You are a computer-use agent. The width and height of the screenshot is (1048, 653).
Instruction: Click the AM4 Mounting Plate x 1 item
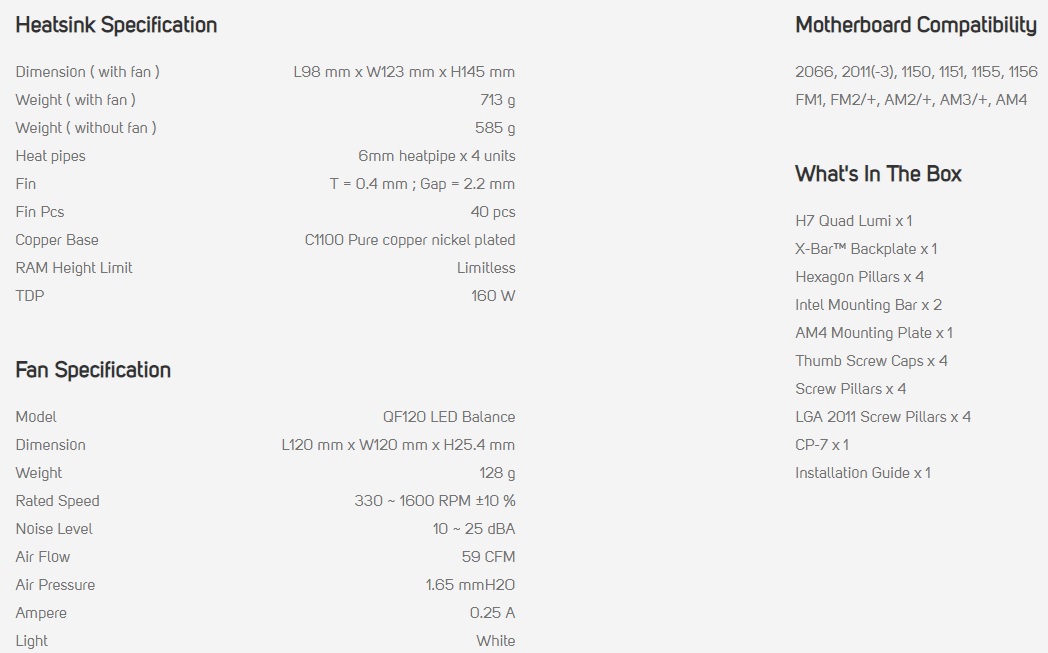pos(873,333)
